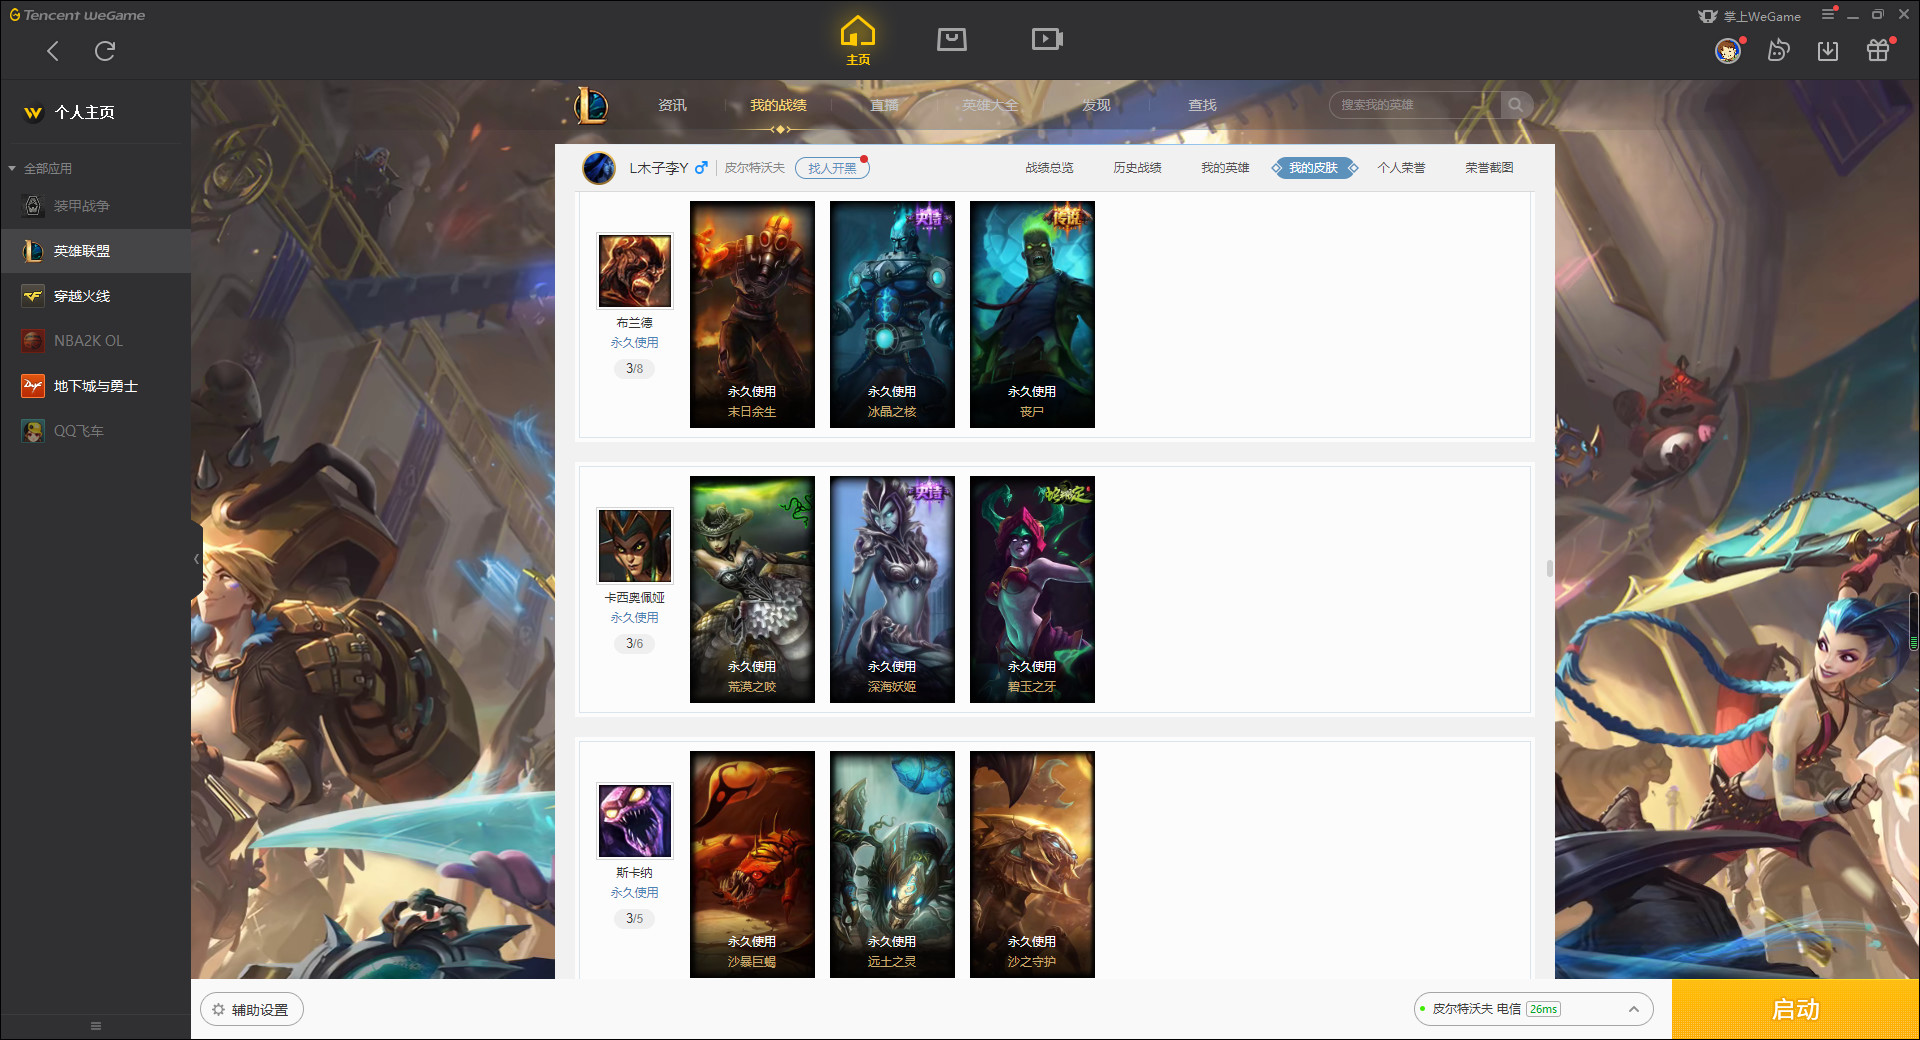Open the 沙之守护 skin card
The width and height of the screenshot is (1920, 1040).
(1032, 864)
